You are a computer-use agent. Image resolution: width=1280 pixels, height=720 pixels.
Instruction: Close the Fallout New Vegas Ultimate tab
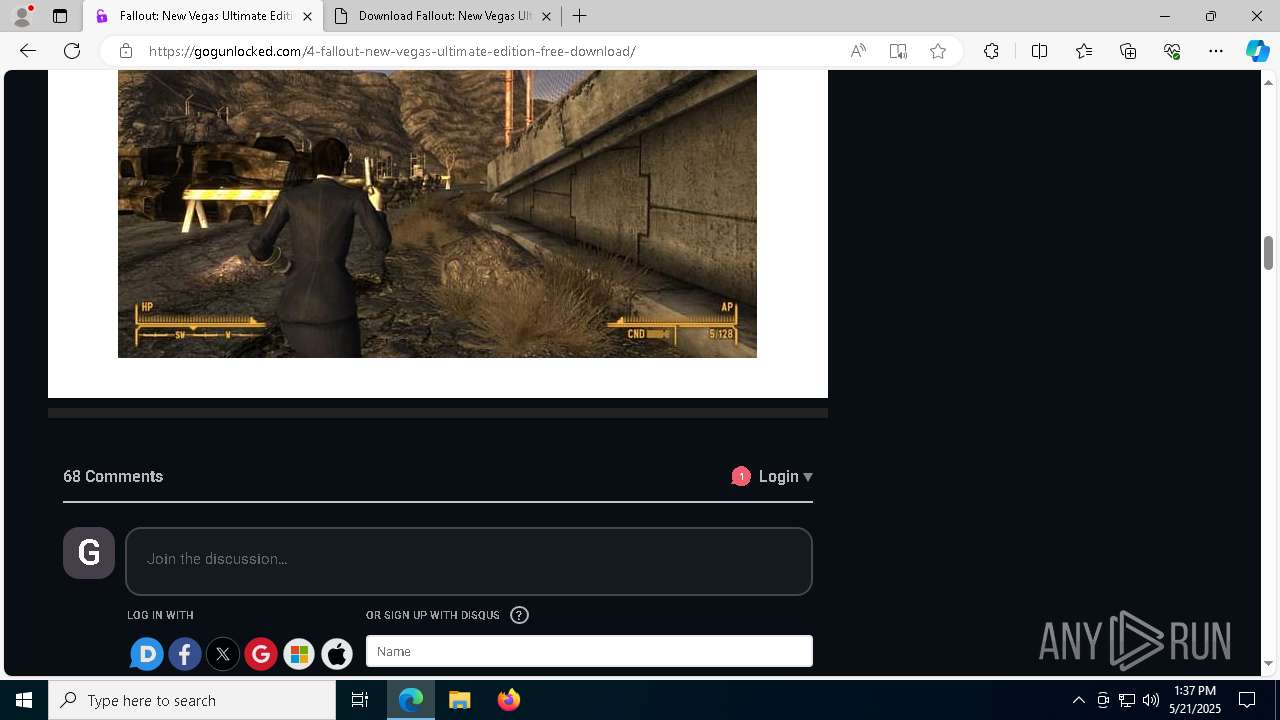(307, 16)
